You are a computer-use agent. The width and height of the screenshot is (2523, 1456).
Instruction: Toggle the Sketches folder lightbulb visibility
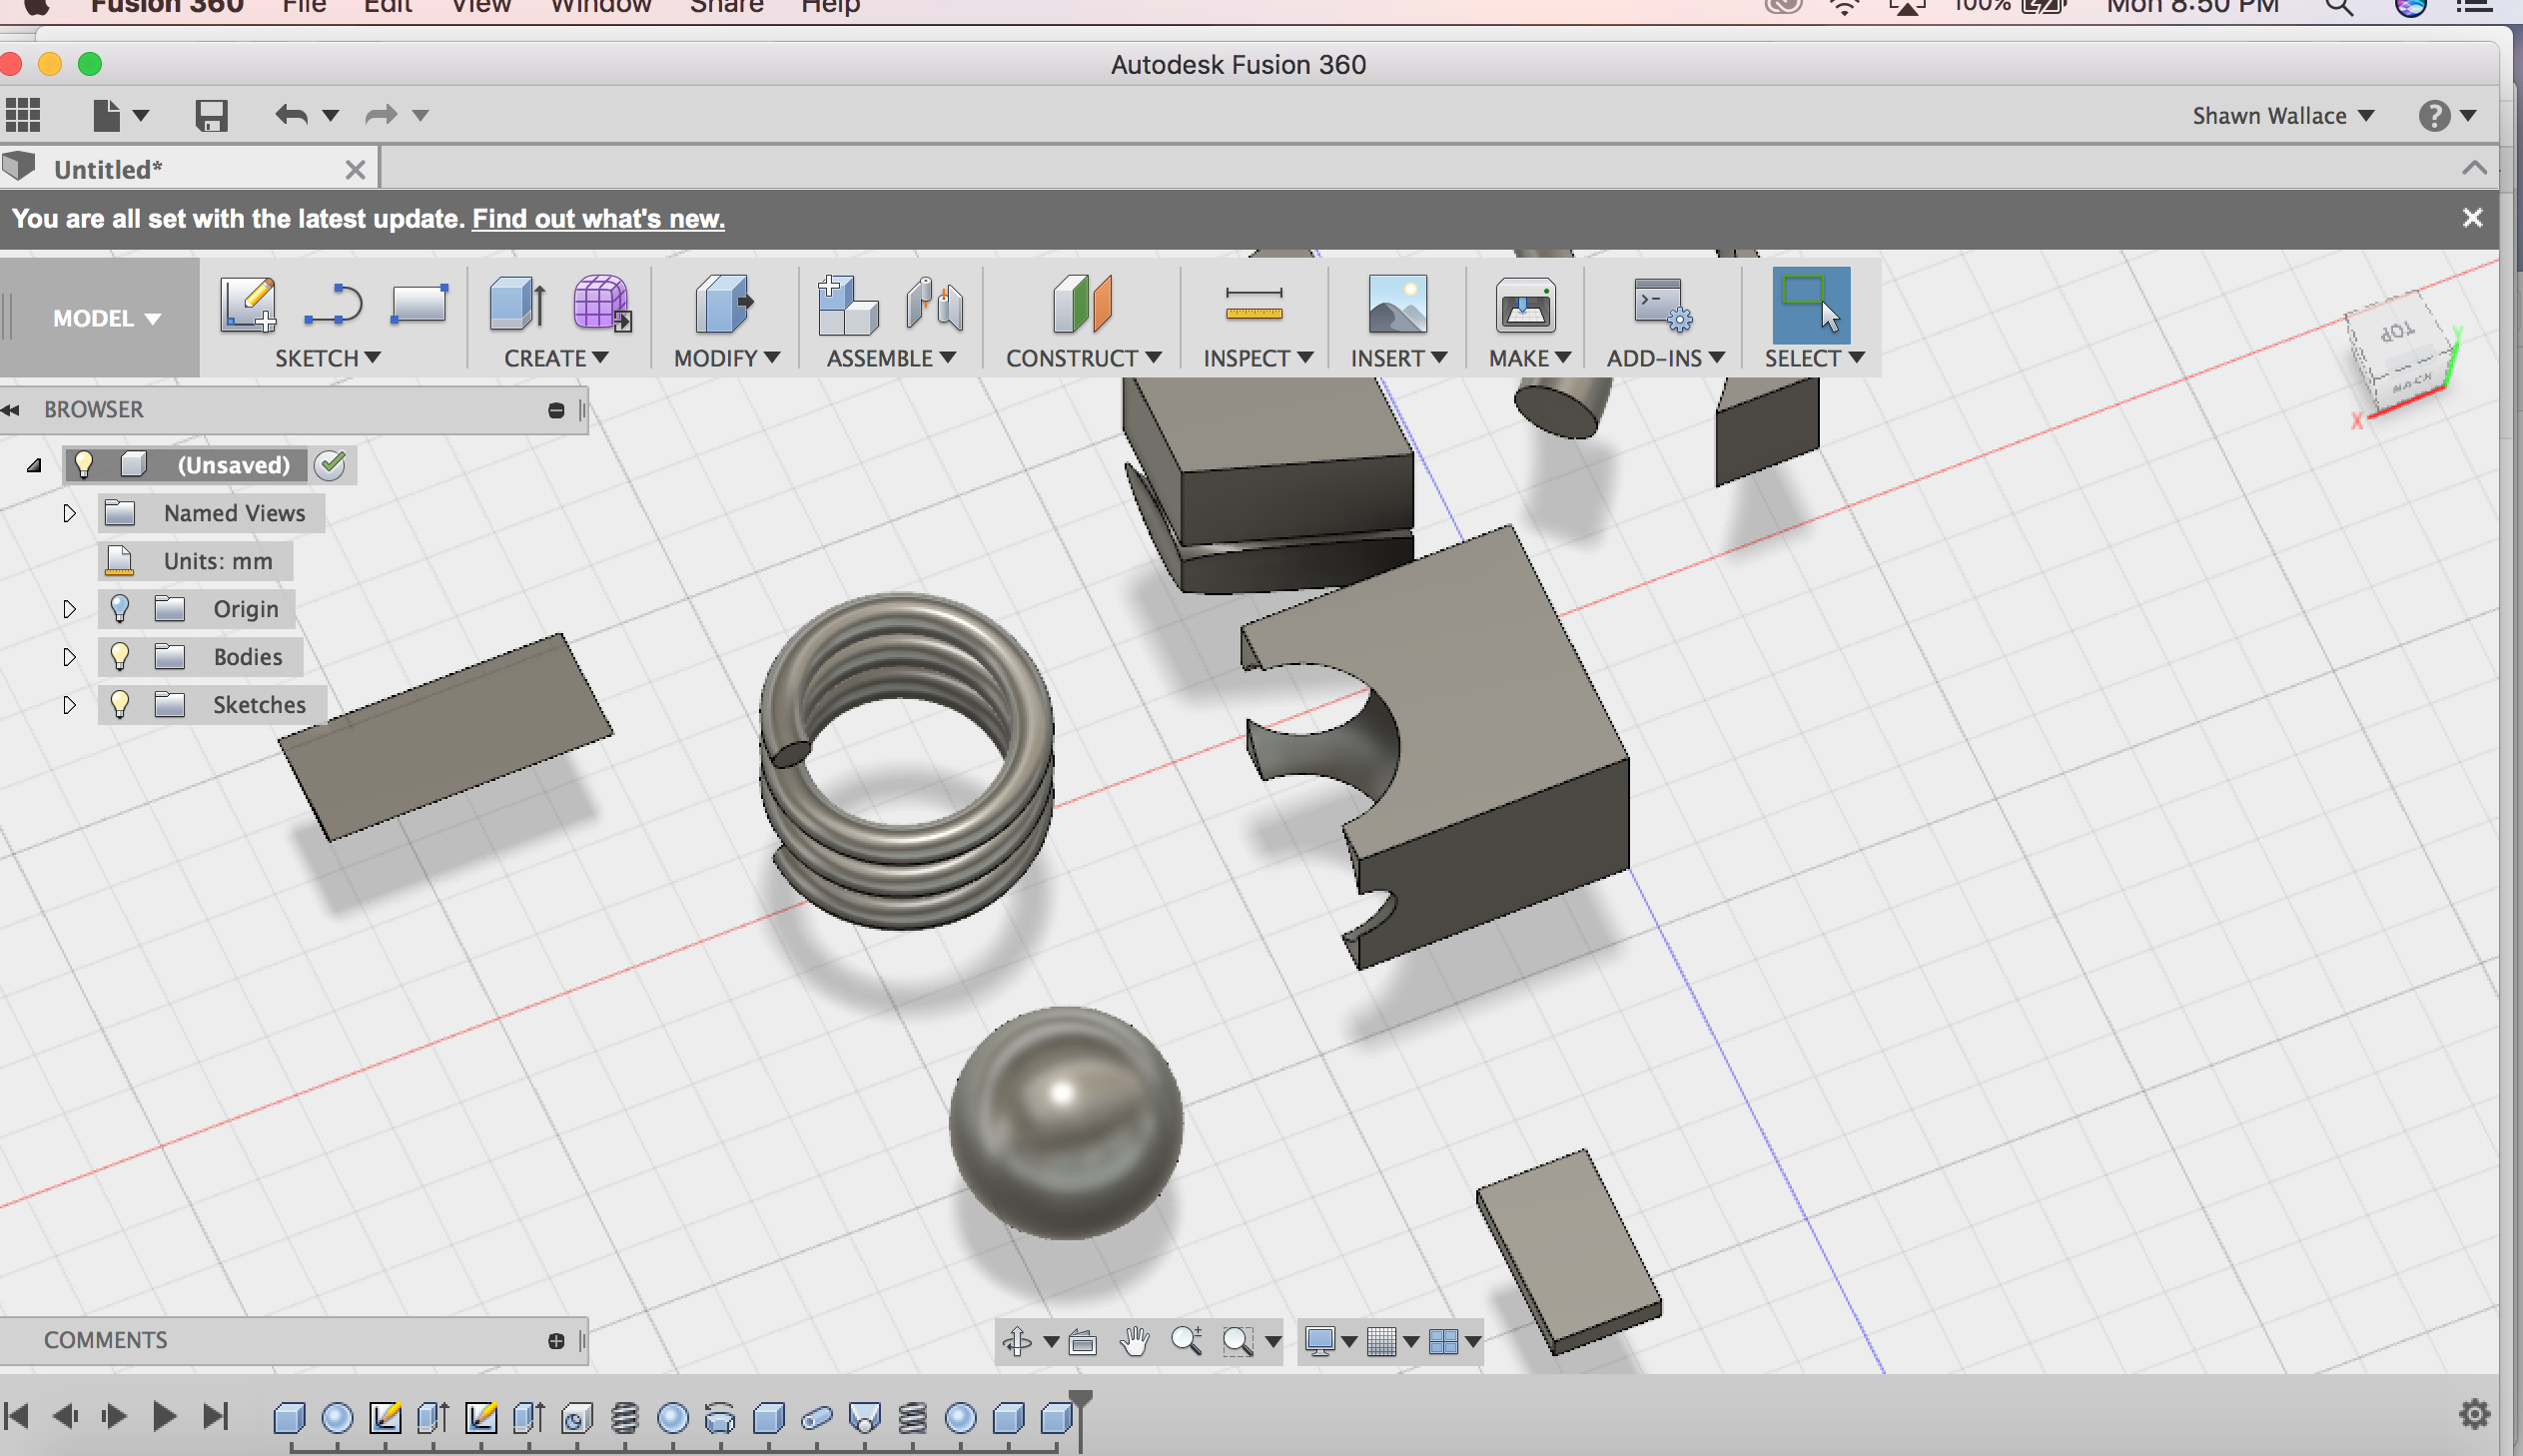120,704
